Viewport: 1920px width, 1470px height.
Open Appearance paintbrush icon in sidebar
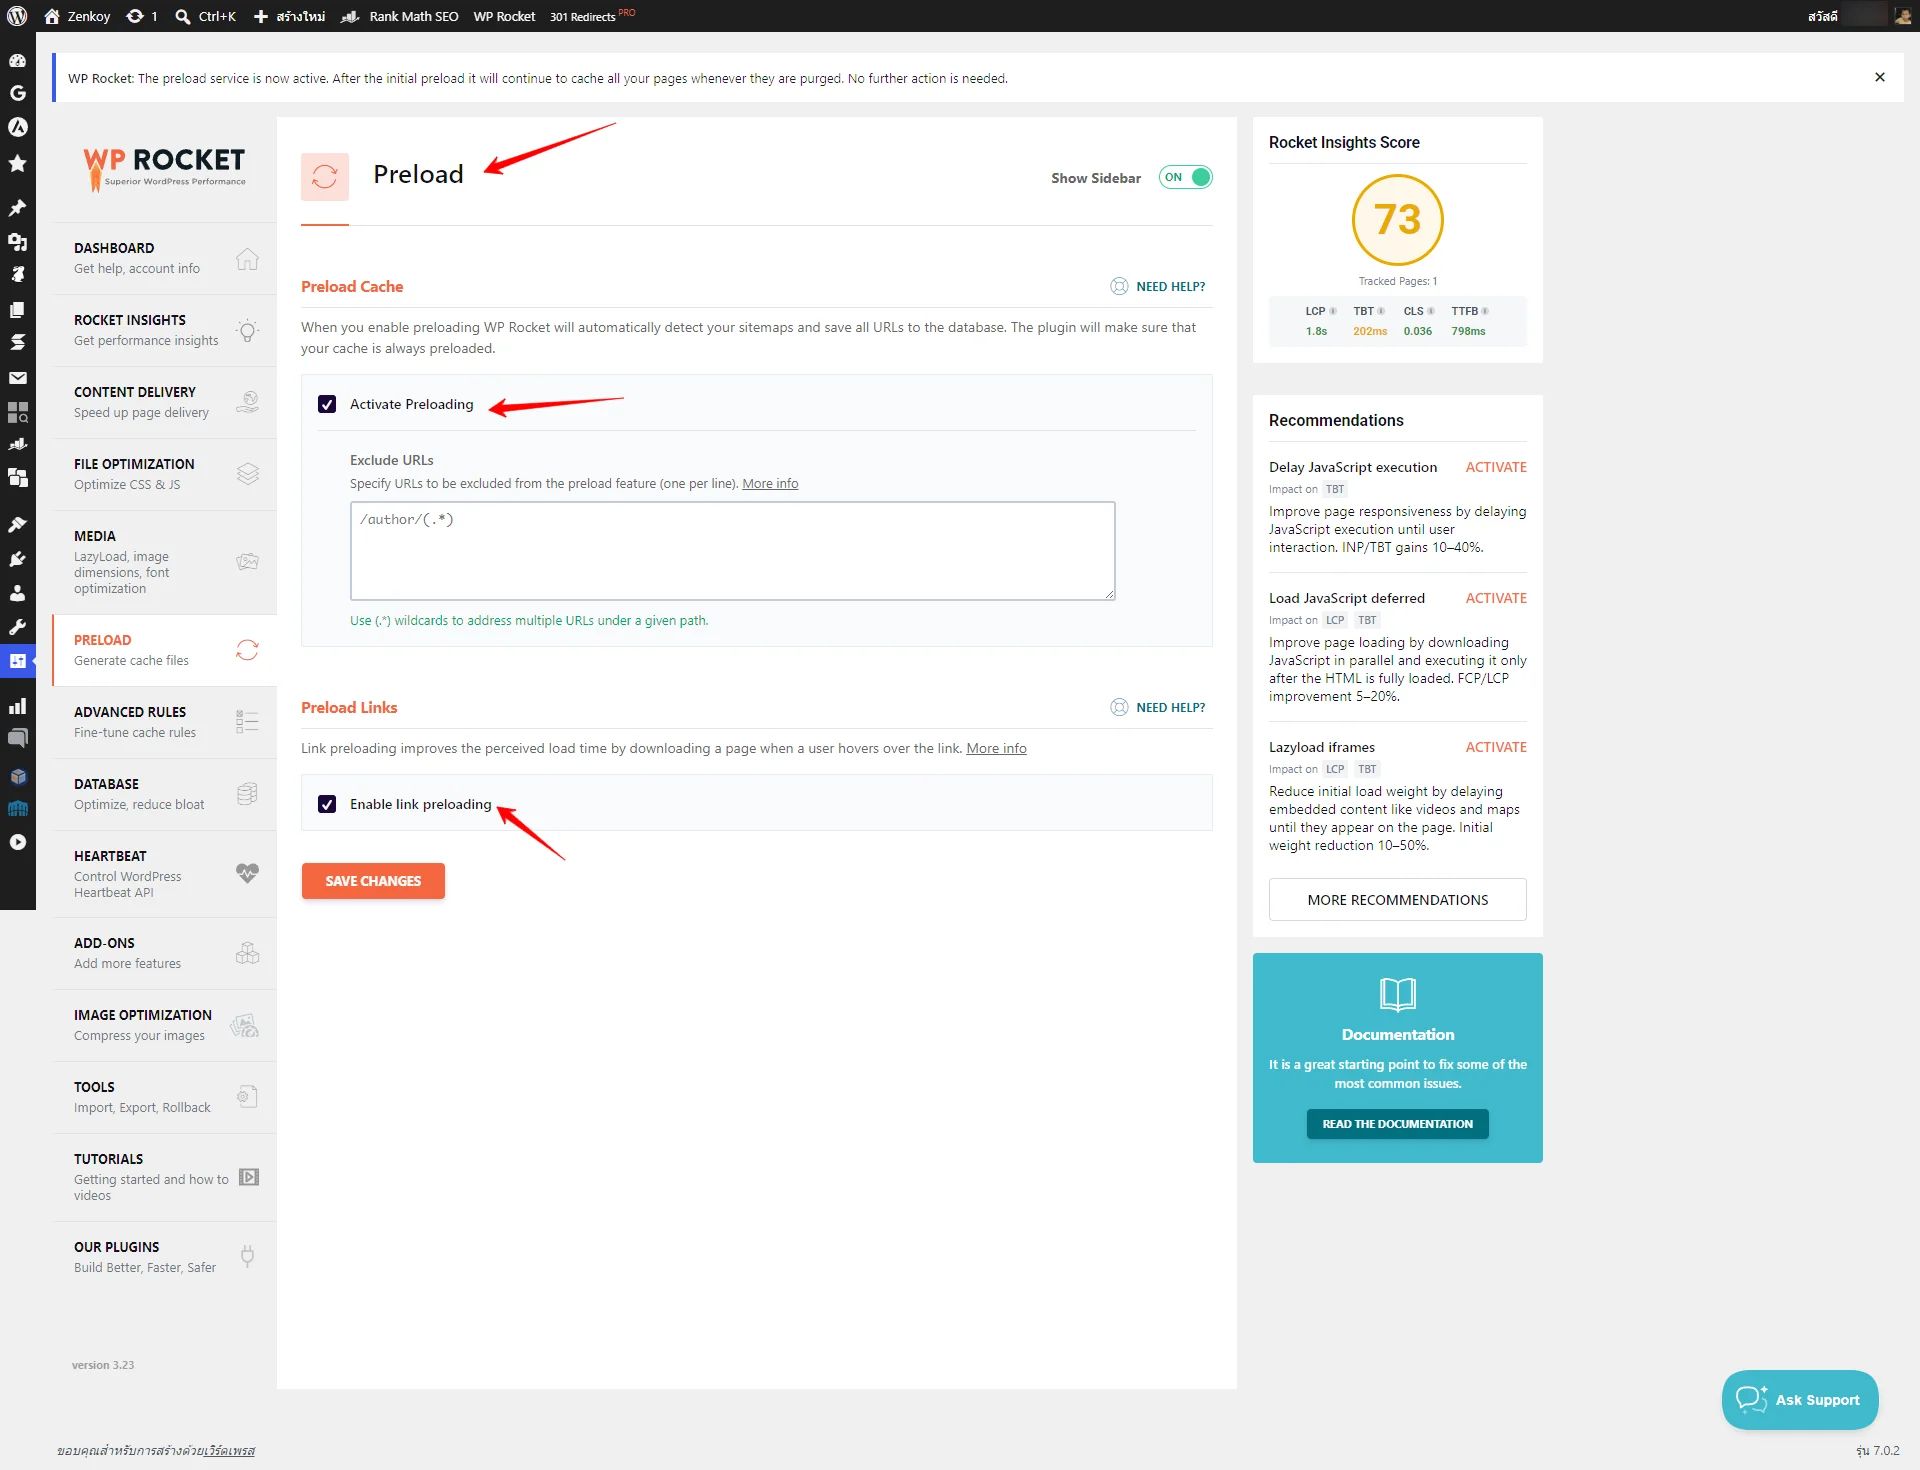coord(17,524)
